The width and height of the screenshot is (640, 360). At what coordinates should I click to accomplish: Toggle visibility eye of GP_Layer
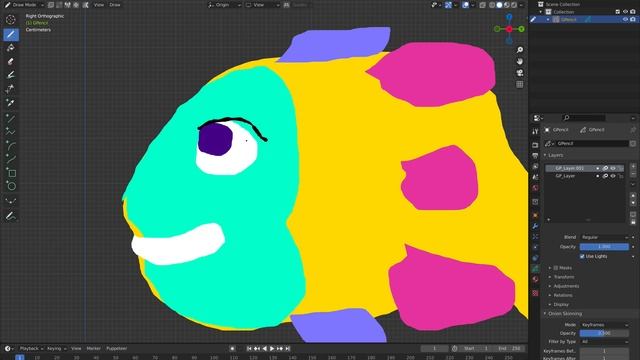click(x=613, y=176)
